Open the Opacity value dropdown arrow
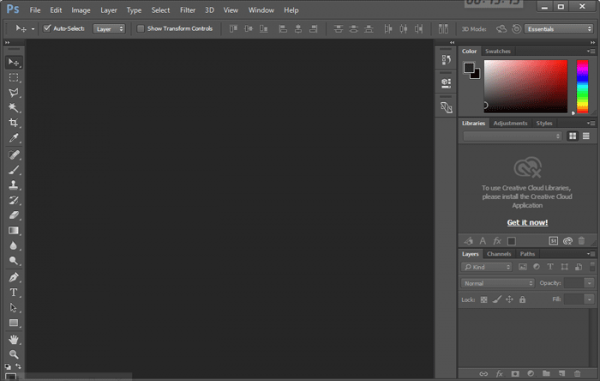Viewport: 600px width, 381px height. tap(589, 283)
